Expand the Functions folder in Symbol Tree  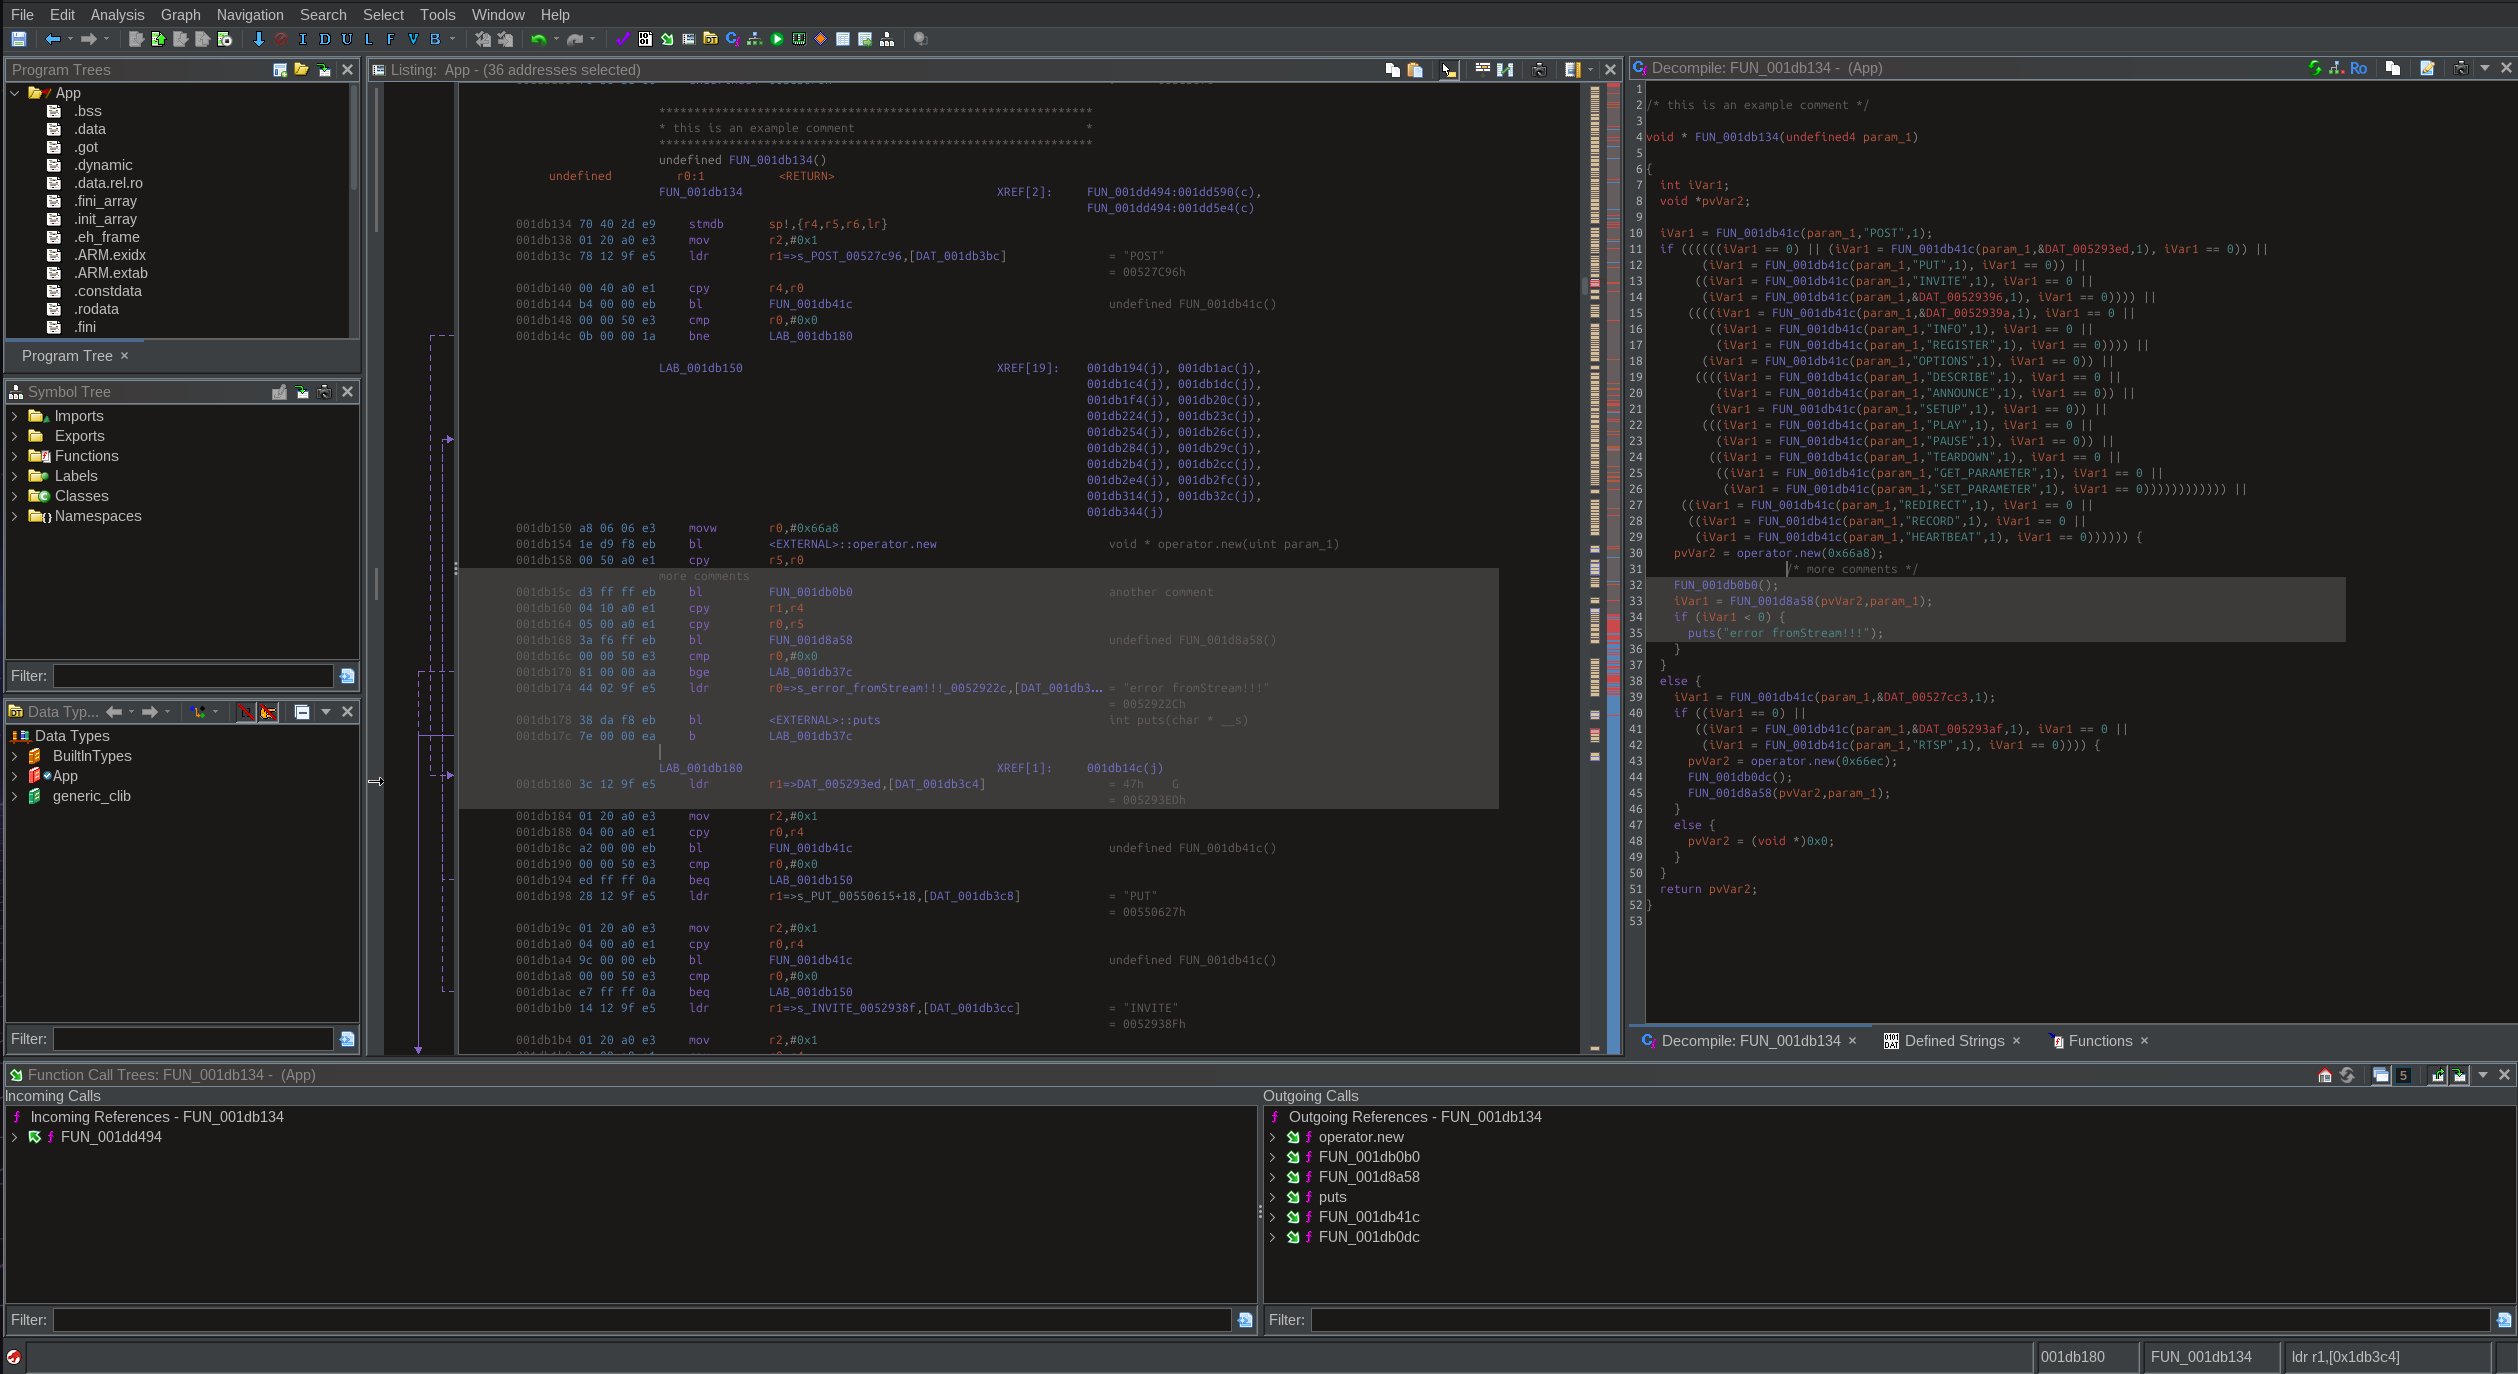click(14, 456)
